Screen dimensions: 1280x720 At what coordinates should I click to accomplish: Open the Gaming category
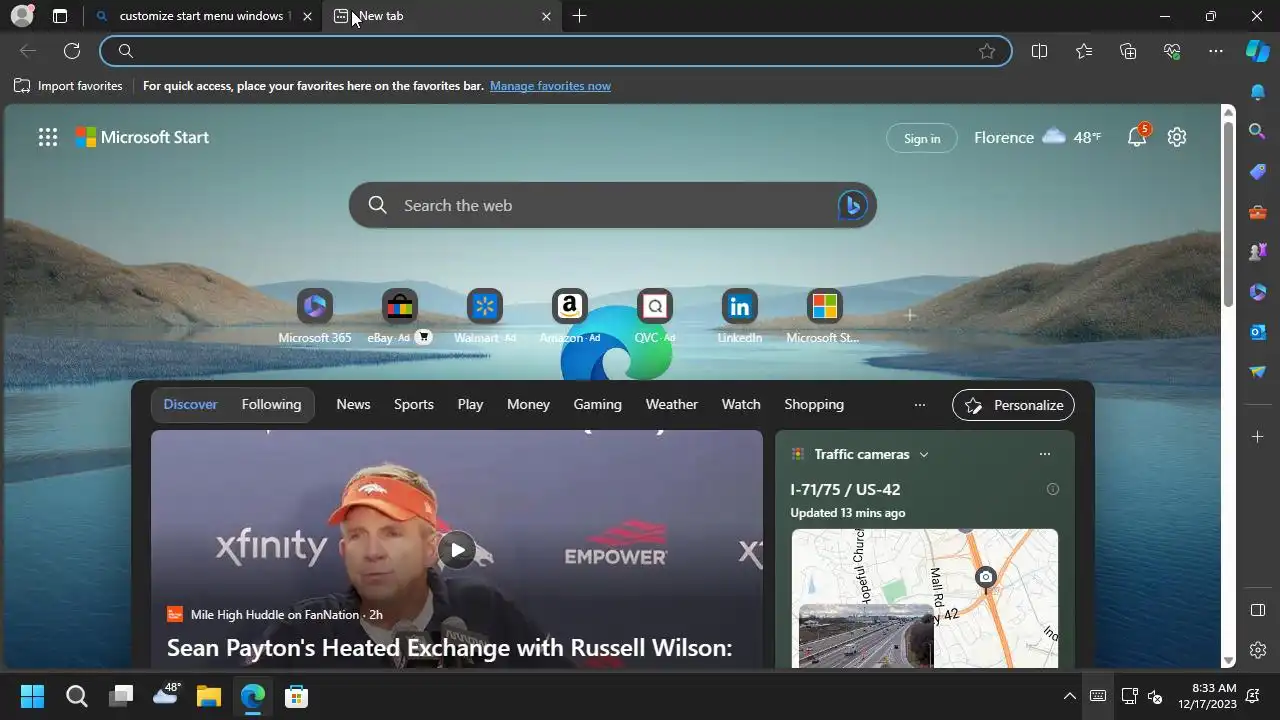point(598,404)
